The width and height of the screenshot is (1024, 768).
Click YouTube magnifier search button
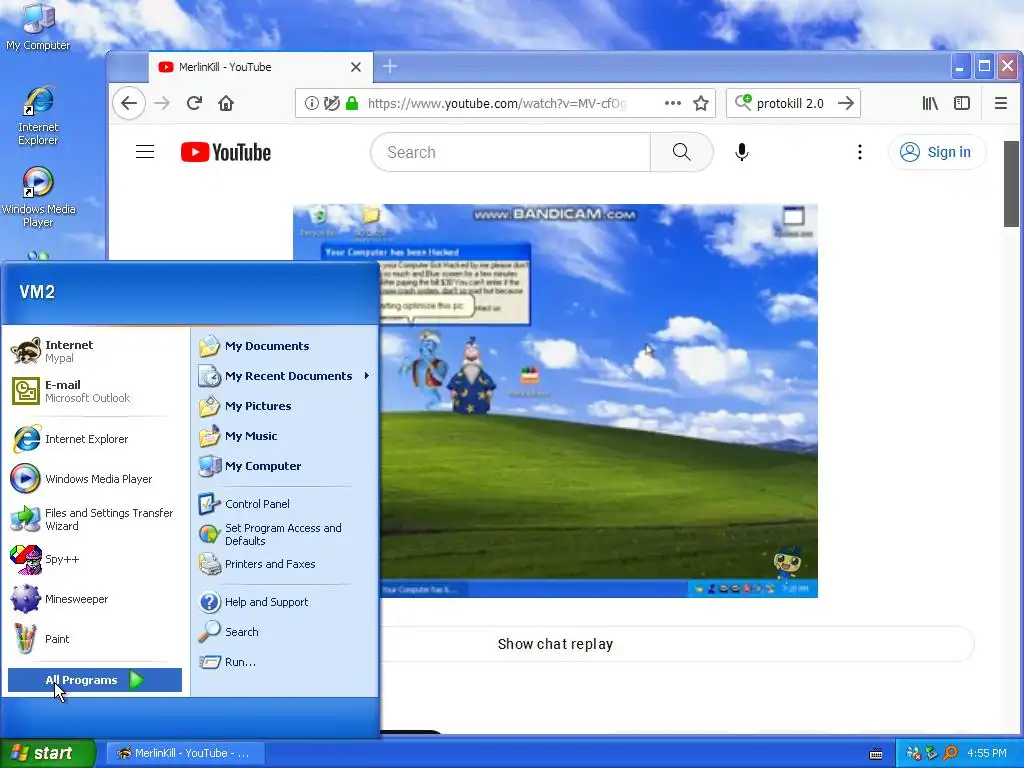pos(682,152)
